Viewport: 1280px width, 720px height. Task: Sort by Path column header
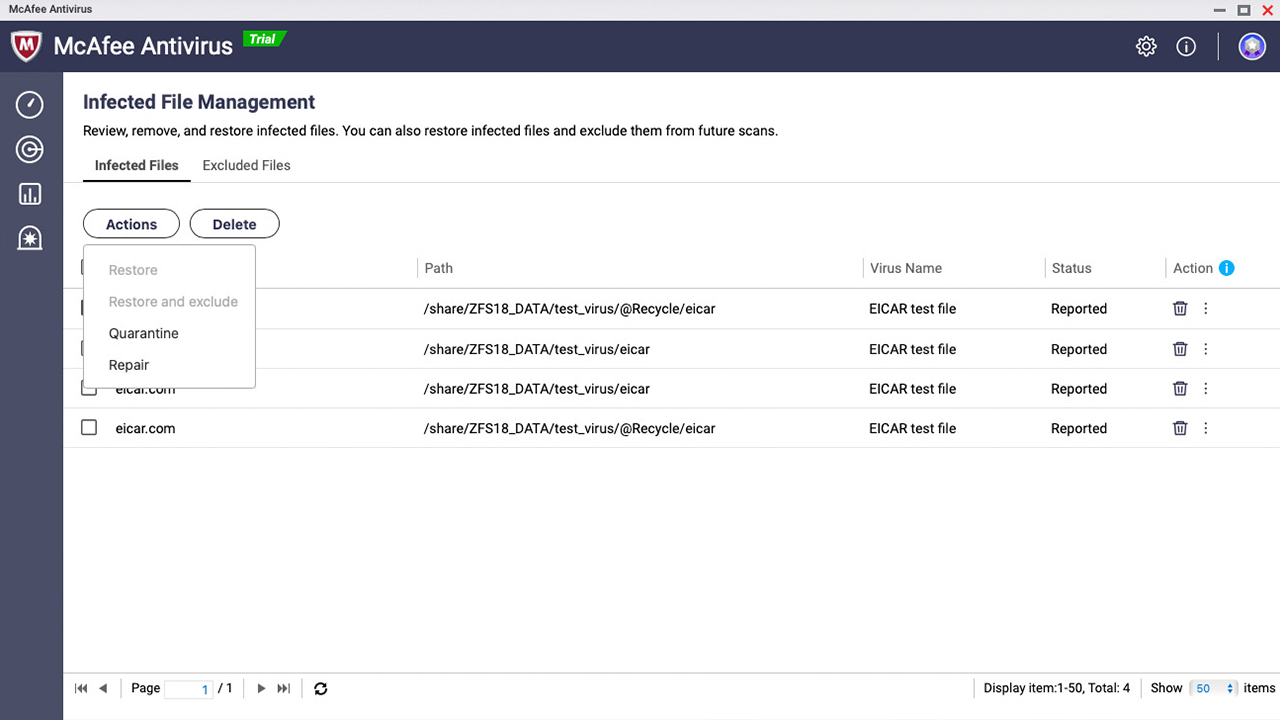click(438, 268)
